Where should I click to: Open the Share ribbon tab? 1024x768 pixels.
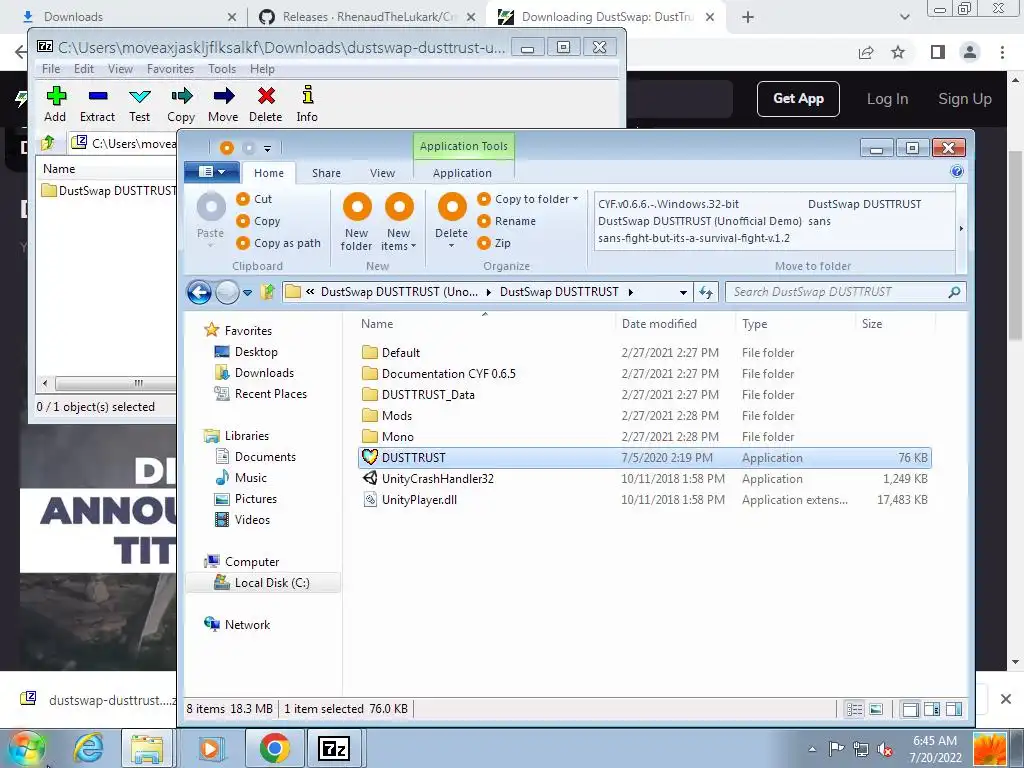pyautogui.click(x=326, y=173)
